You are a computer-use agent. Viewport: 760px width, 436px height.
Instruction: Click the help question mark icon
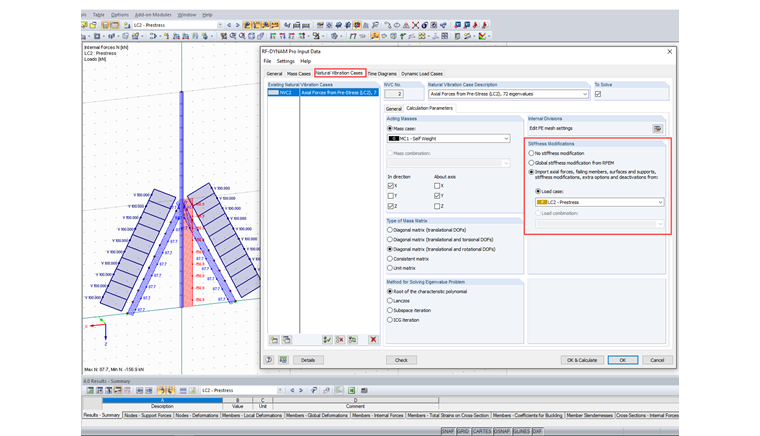point(270,360)
